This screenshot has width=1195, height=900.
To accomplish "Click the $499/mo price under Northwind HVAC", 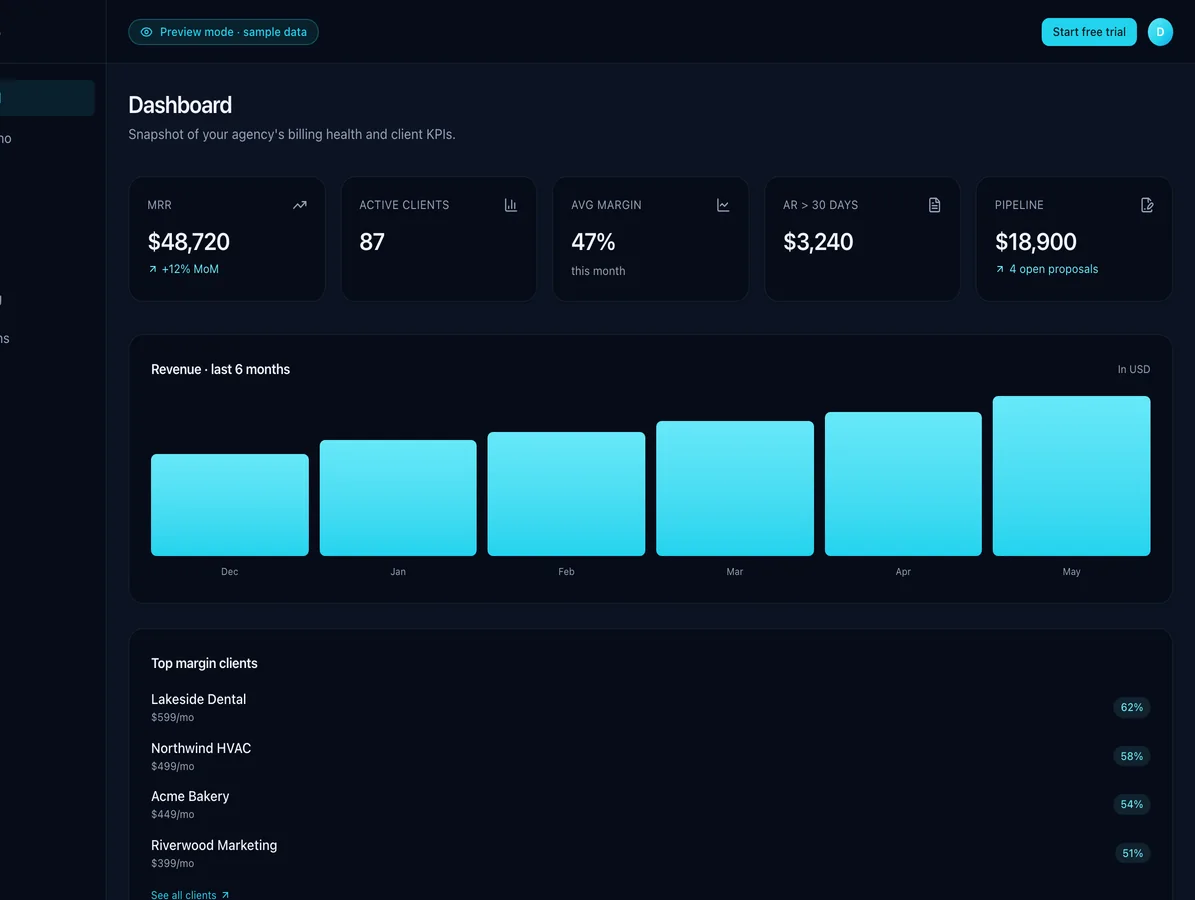I will click(172, 766).
